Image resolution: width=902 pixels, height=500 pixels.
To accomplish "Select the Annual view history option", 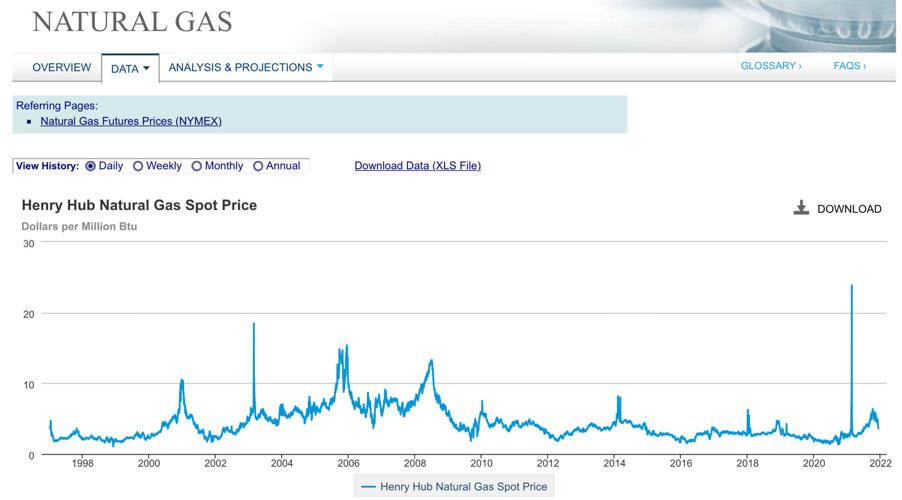I will tap(258, 166).
